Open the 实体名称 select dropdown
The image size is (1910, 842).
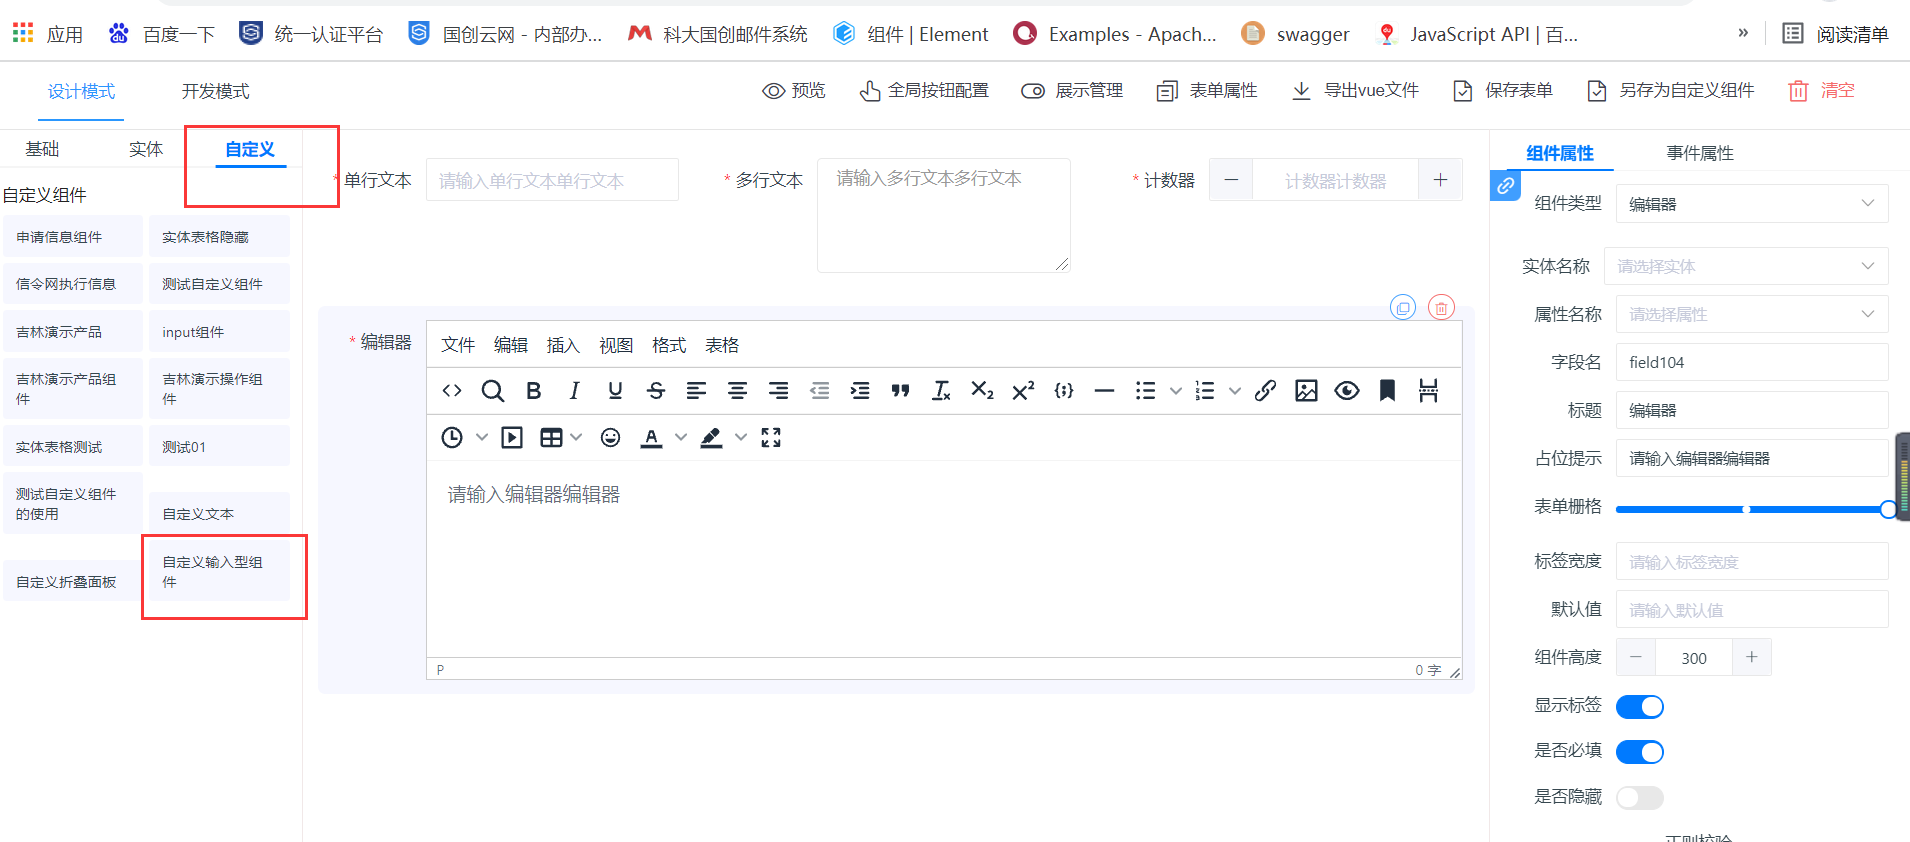(x=1746, y=266)
